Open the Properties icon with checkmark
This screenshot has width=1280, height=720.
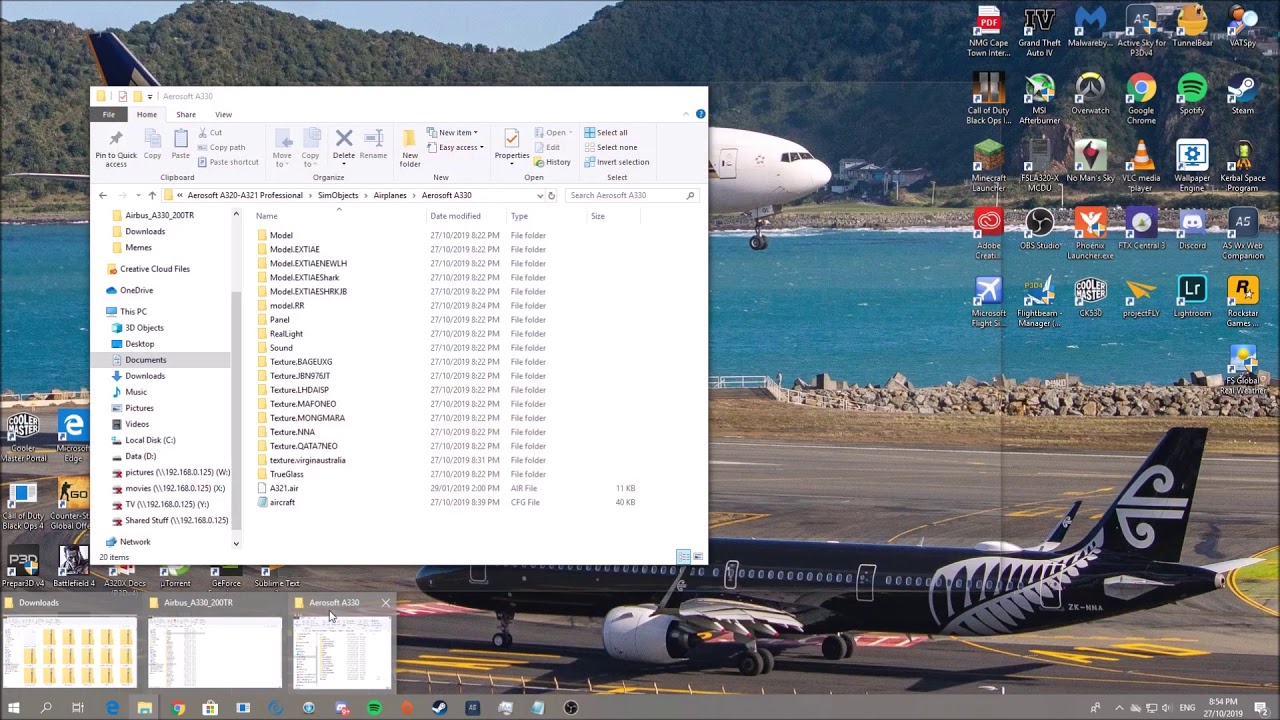pyautogui.click(x=512, y=145)
